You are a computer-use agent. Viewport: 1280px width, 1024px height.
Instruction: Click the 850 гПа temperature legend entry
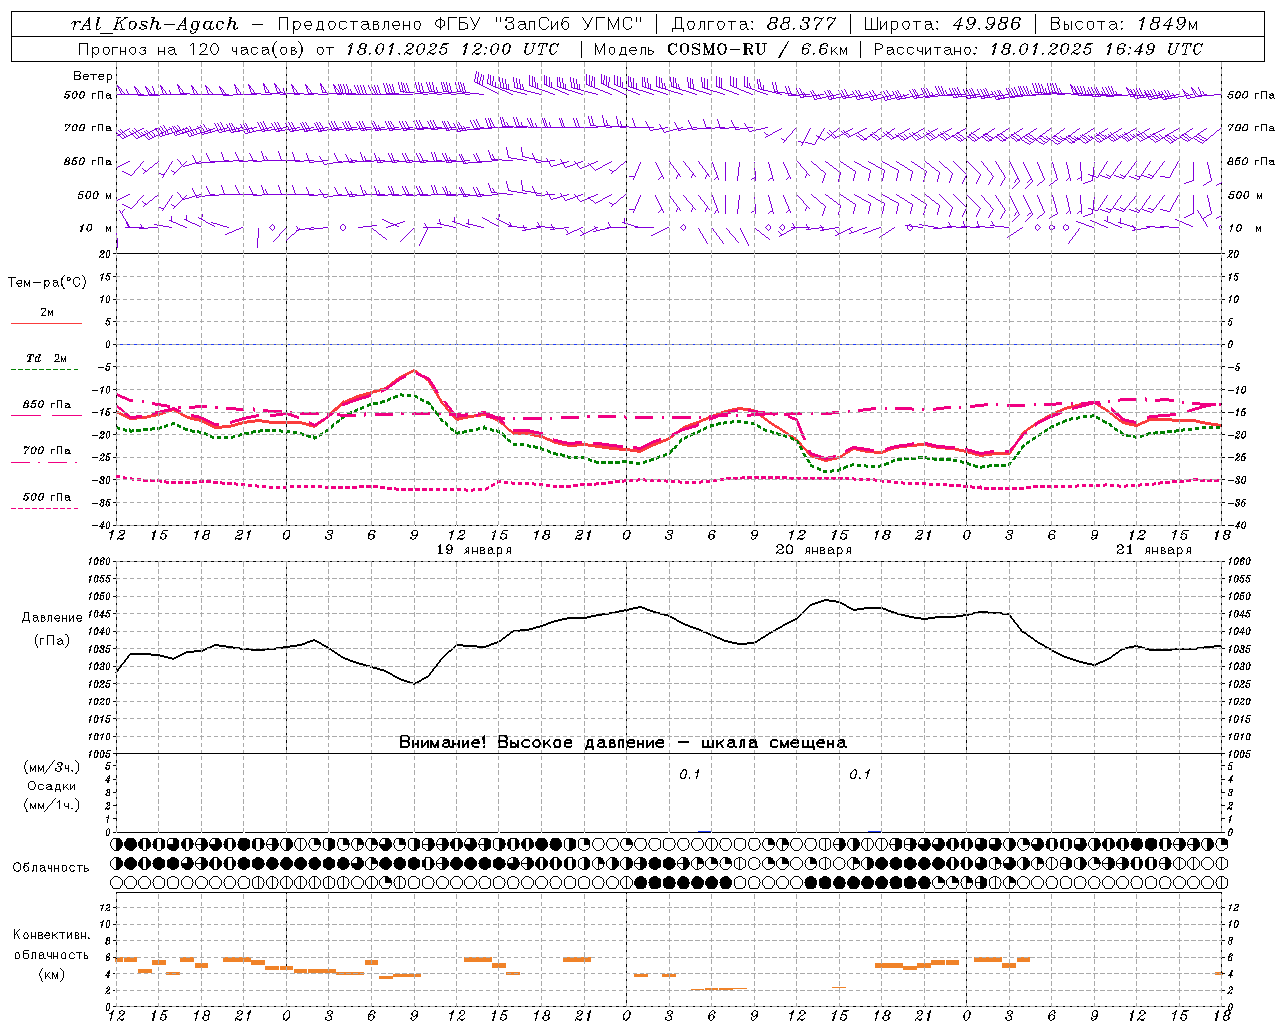pyautogui.click(x=46, y=405)
